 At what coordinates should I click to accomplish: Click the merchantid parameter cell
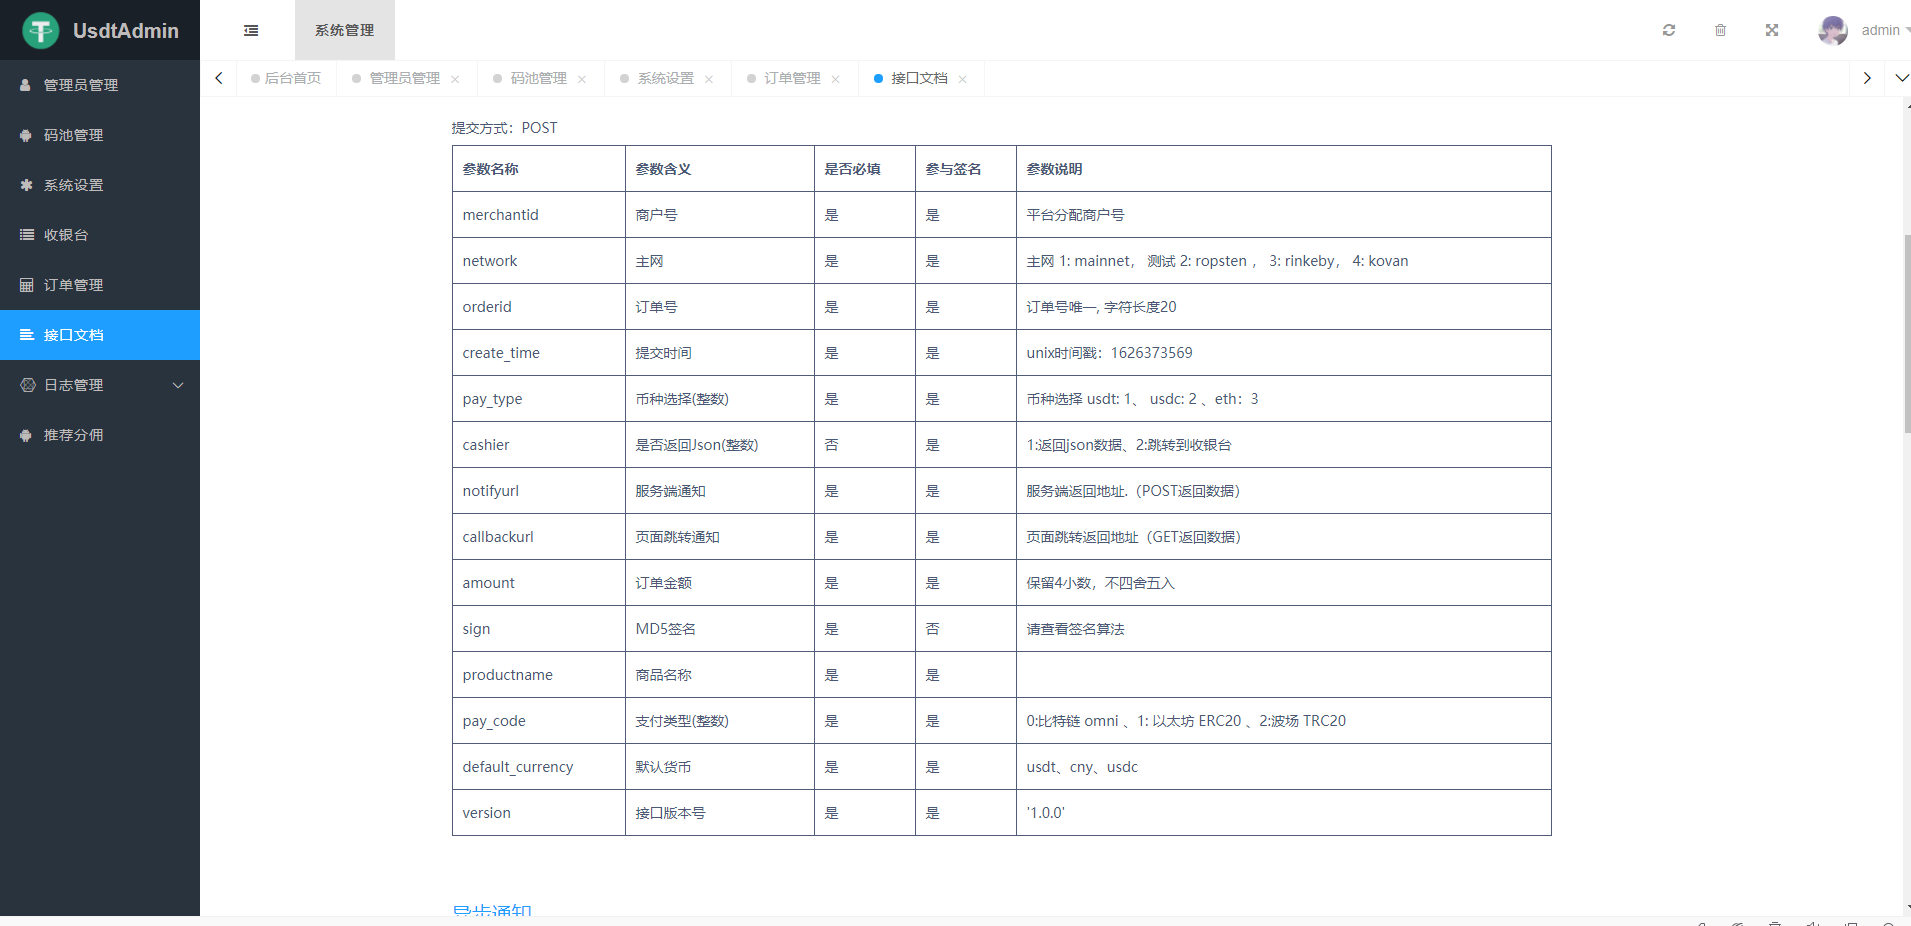coord(539,215)
